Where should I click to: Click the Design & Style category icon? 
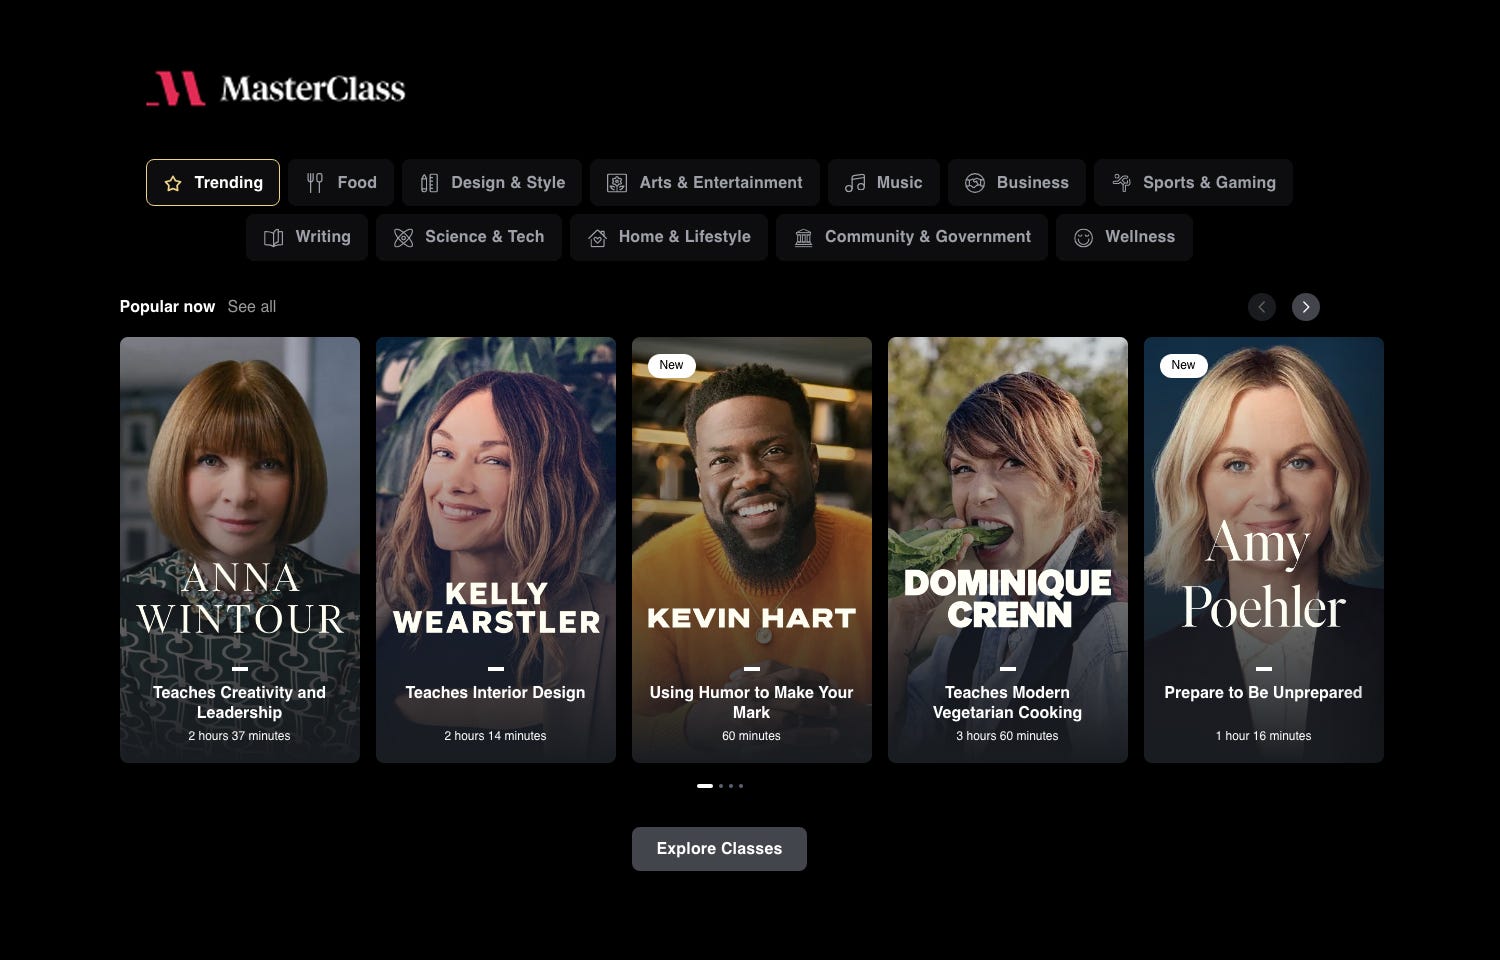429,183
